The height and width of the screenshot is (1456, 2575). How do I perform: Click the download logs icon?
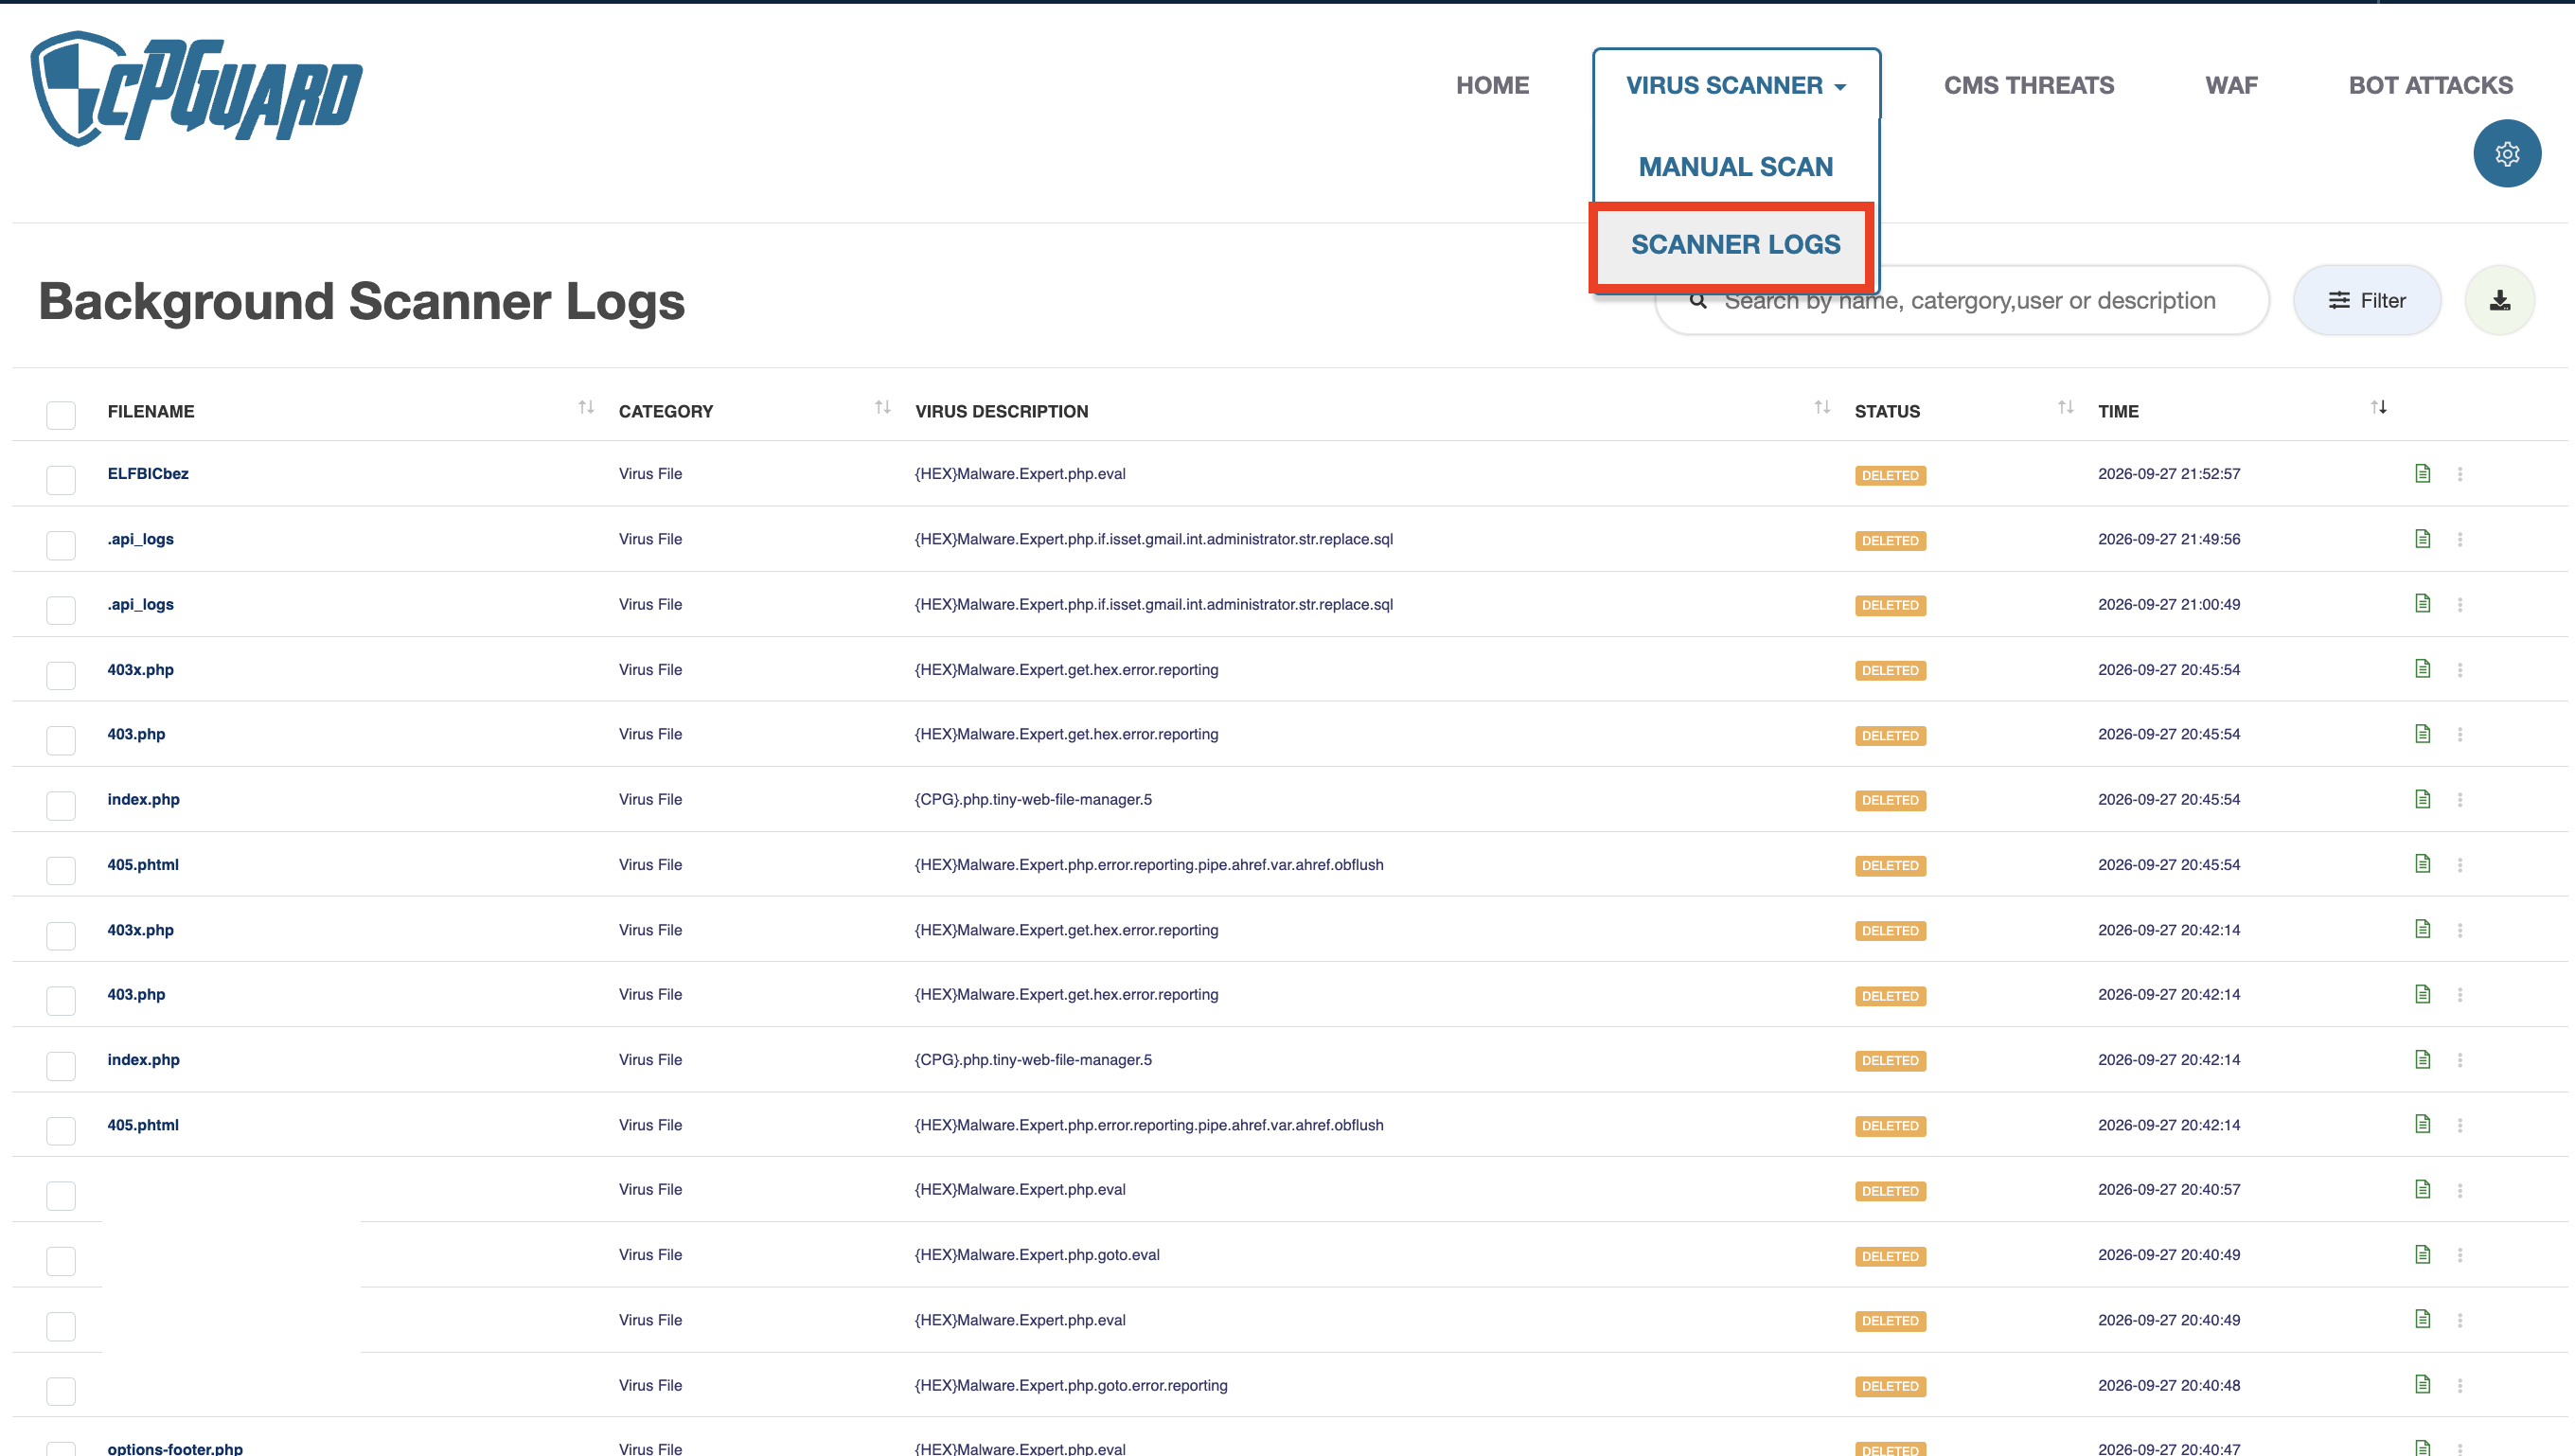(x=2499, y=300)
